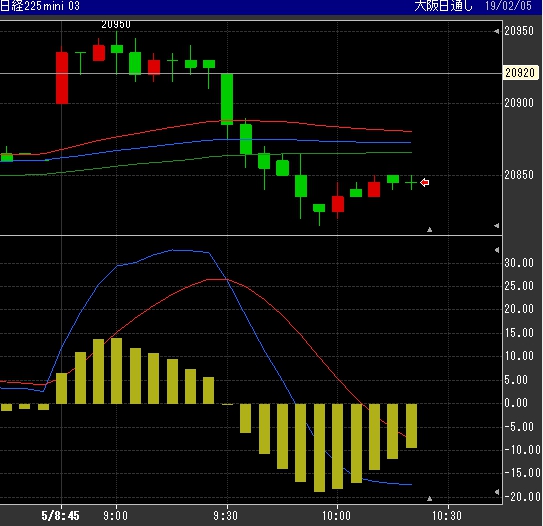Click the deepest negative MACD histogram bar
The width and height of the screenshot is (543, 526).
[319, 448]
